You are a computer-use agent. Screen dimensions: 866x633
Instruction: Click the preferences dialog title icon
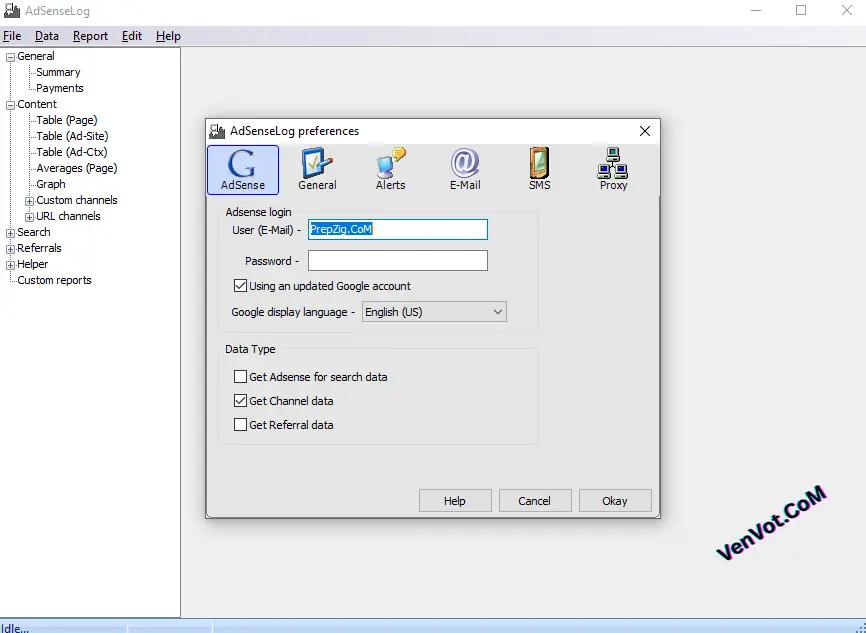pyautogui.click(x=217, y=131)
